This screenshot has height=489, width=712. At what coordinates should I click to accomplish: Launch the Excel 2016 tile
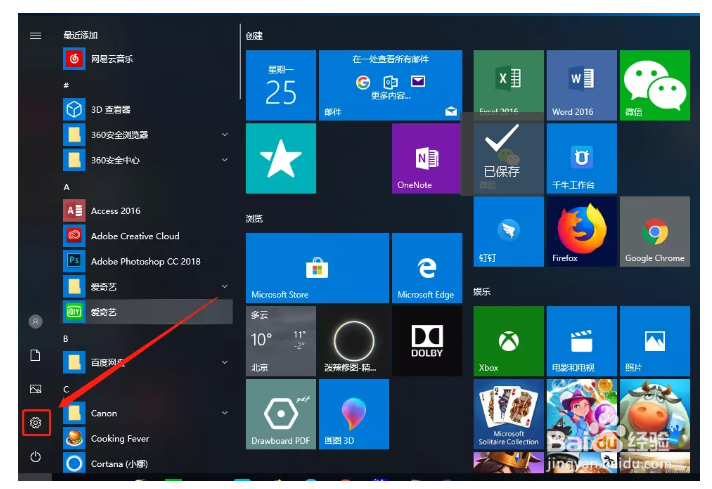tap(509, 82)
